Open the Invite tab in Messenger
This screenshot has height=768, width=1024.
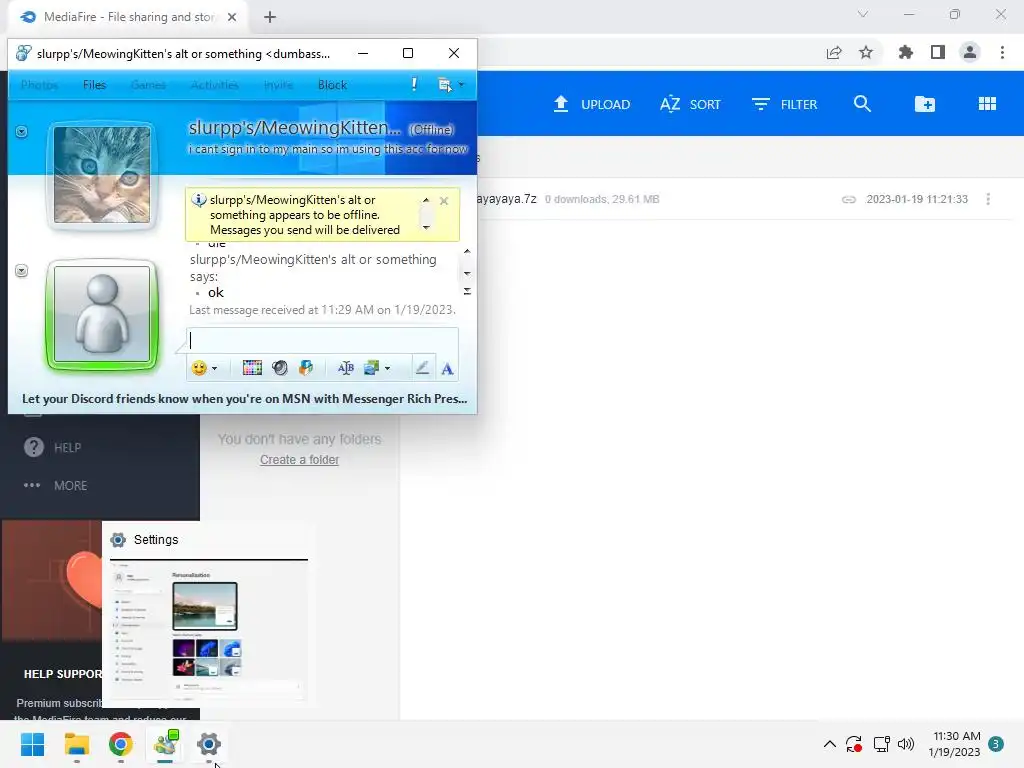pos(278,85)
